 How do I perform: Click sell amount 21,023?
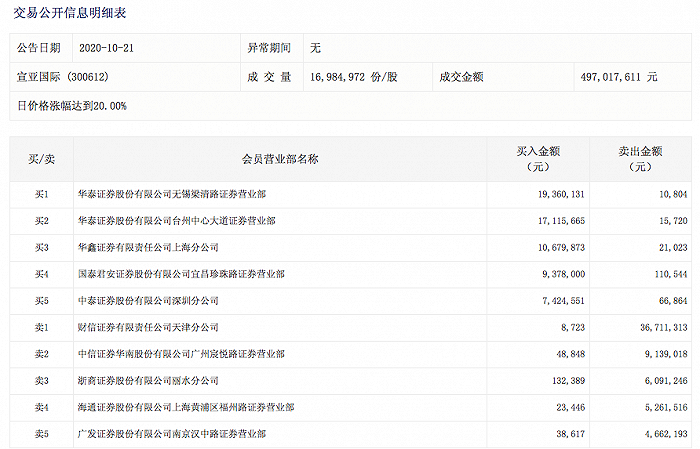pos(673,248)
